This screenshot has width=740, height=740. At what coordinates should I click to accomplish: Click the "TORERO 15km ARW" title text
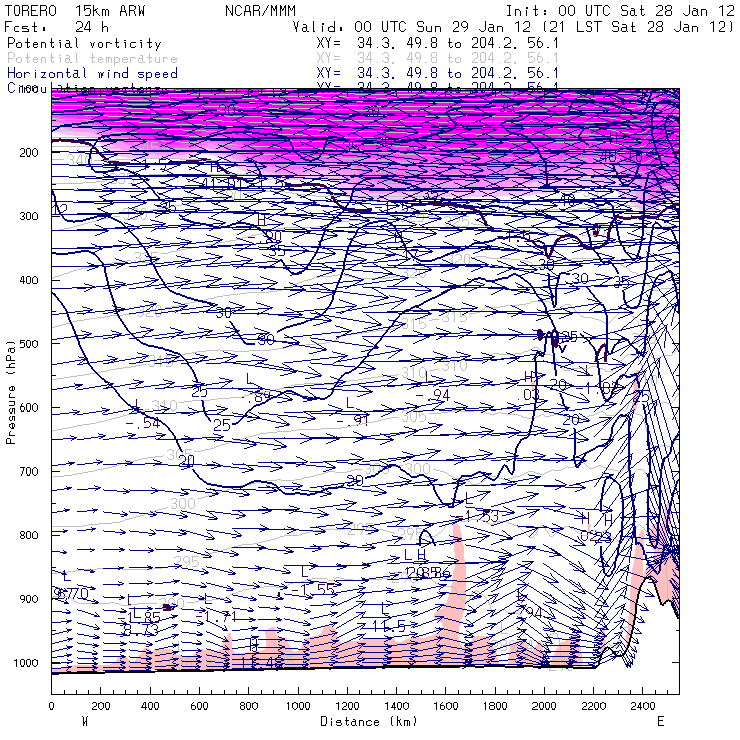click(75, 10)
